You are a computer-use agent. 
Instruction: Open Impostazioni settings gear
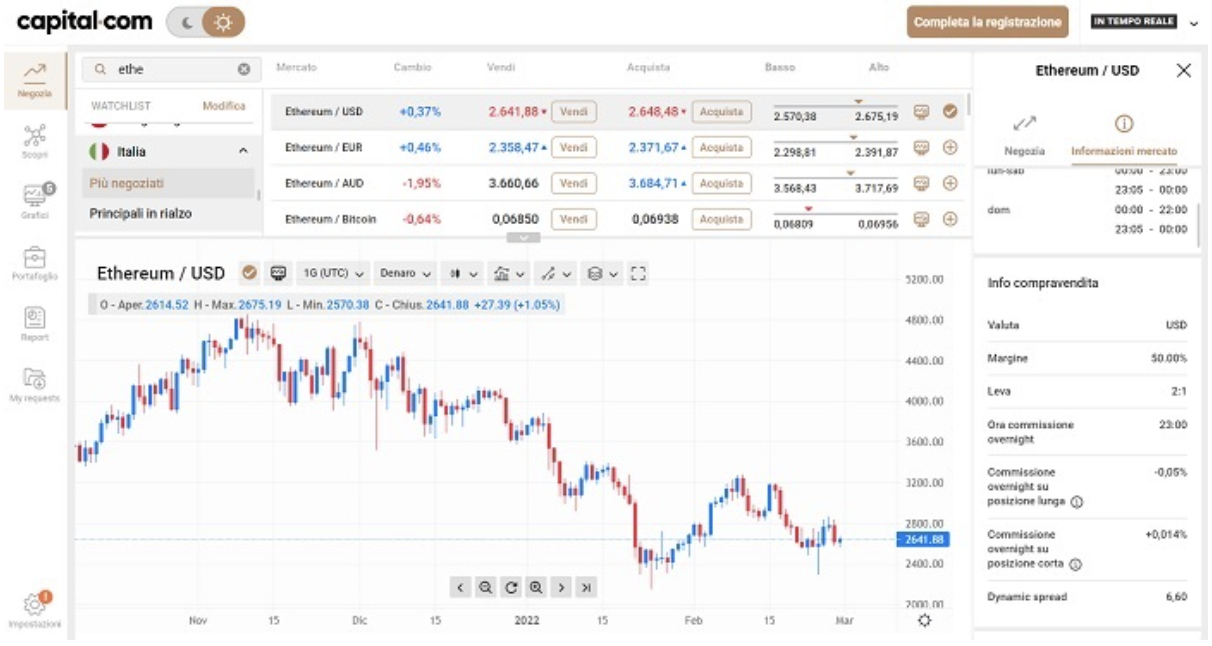[35, 608]
